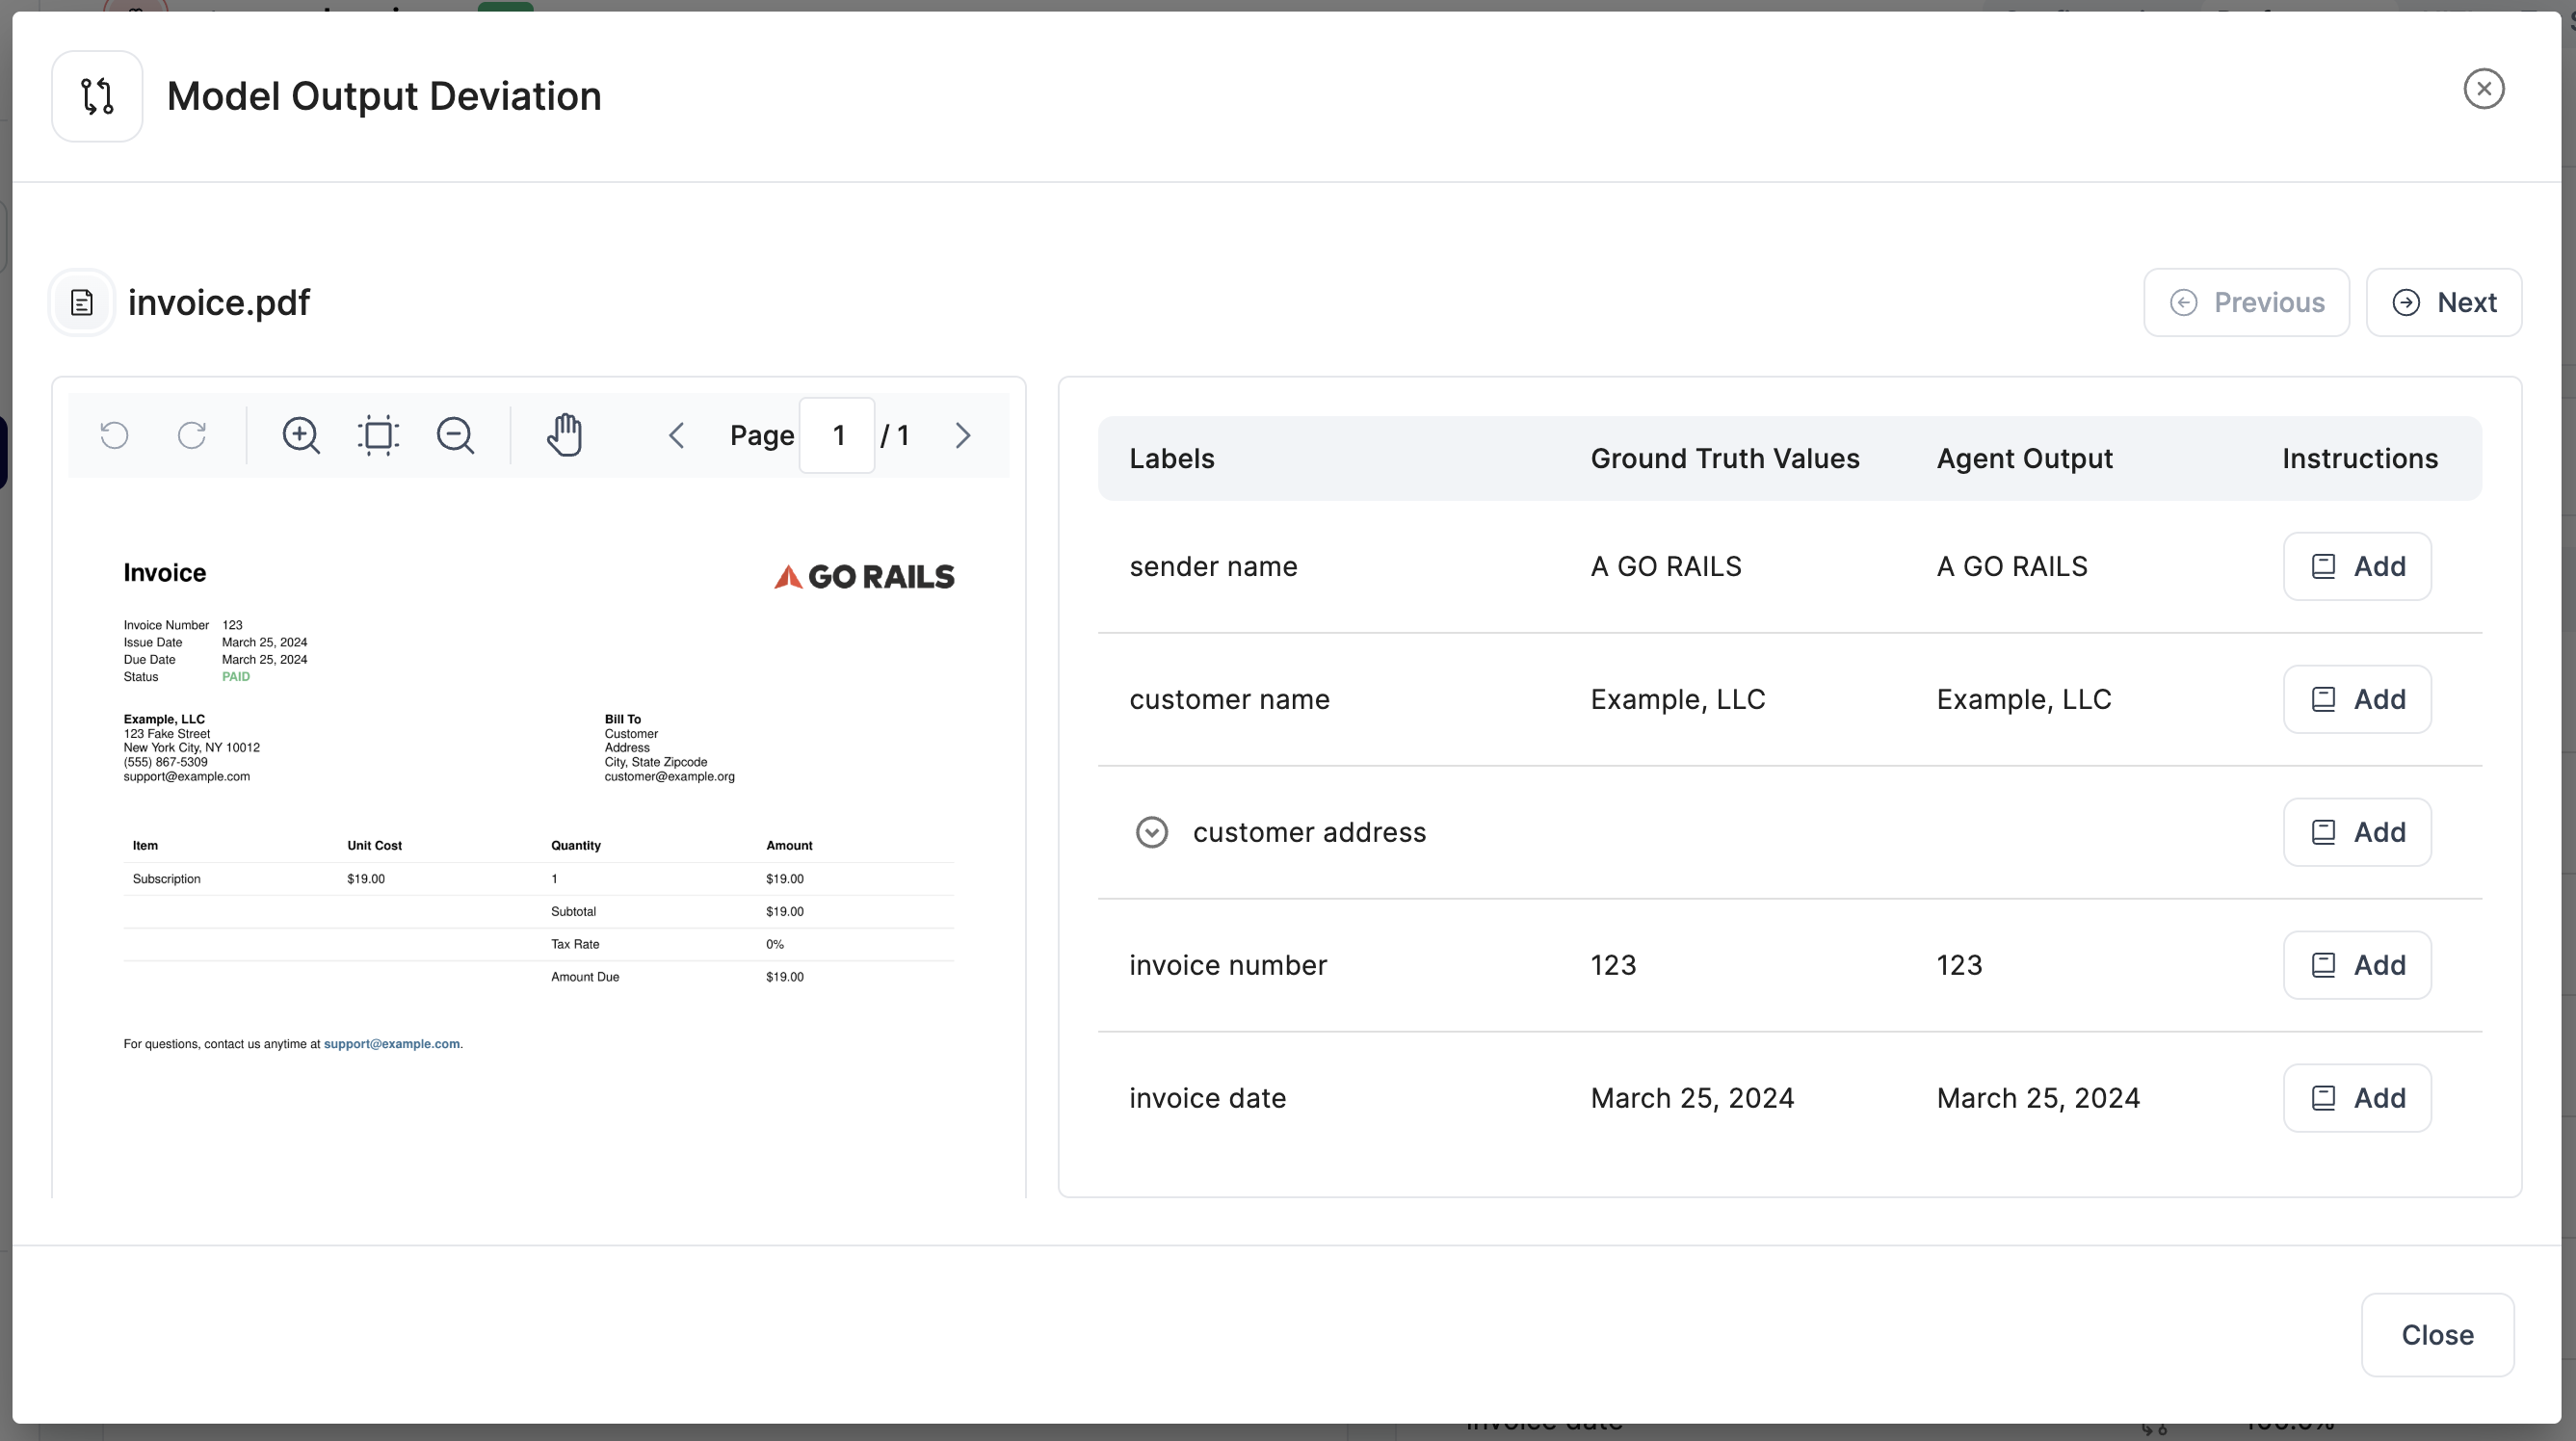Zoom in on the invoice preview

click(301, 436)
